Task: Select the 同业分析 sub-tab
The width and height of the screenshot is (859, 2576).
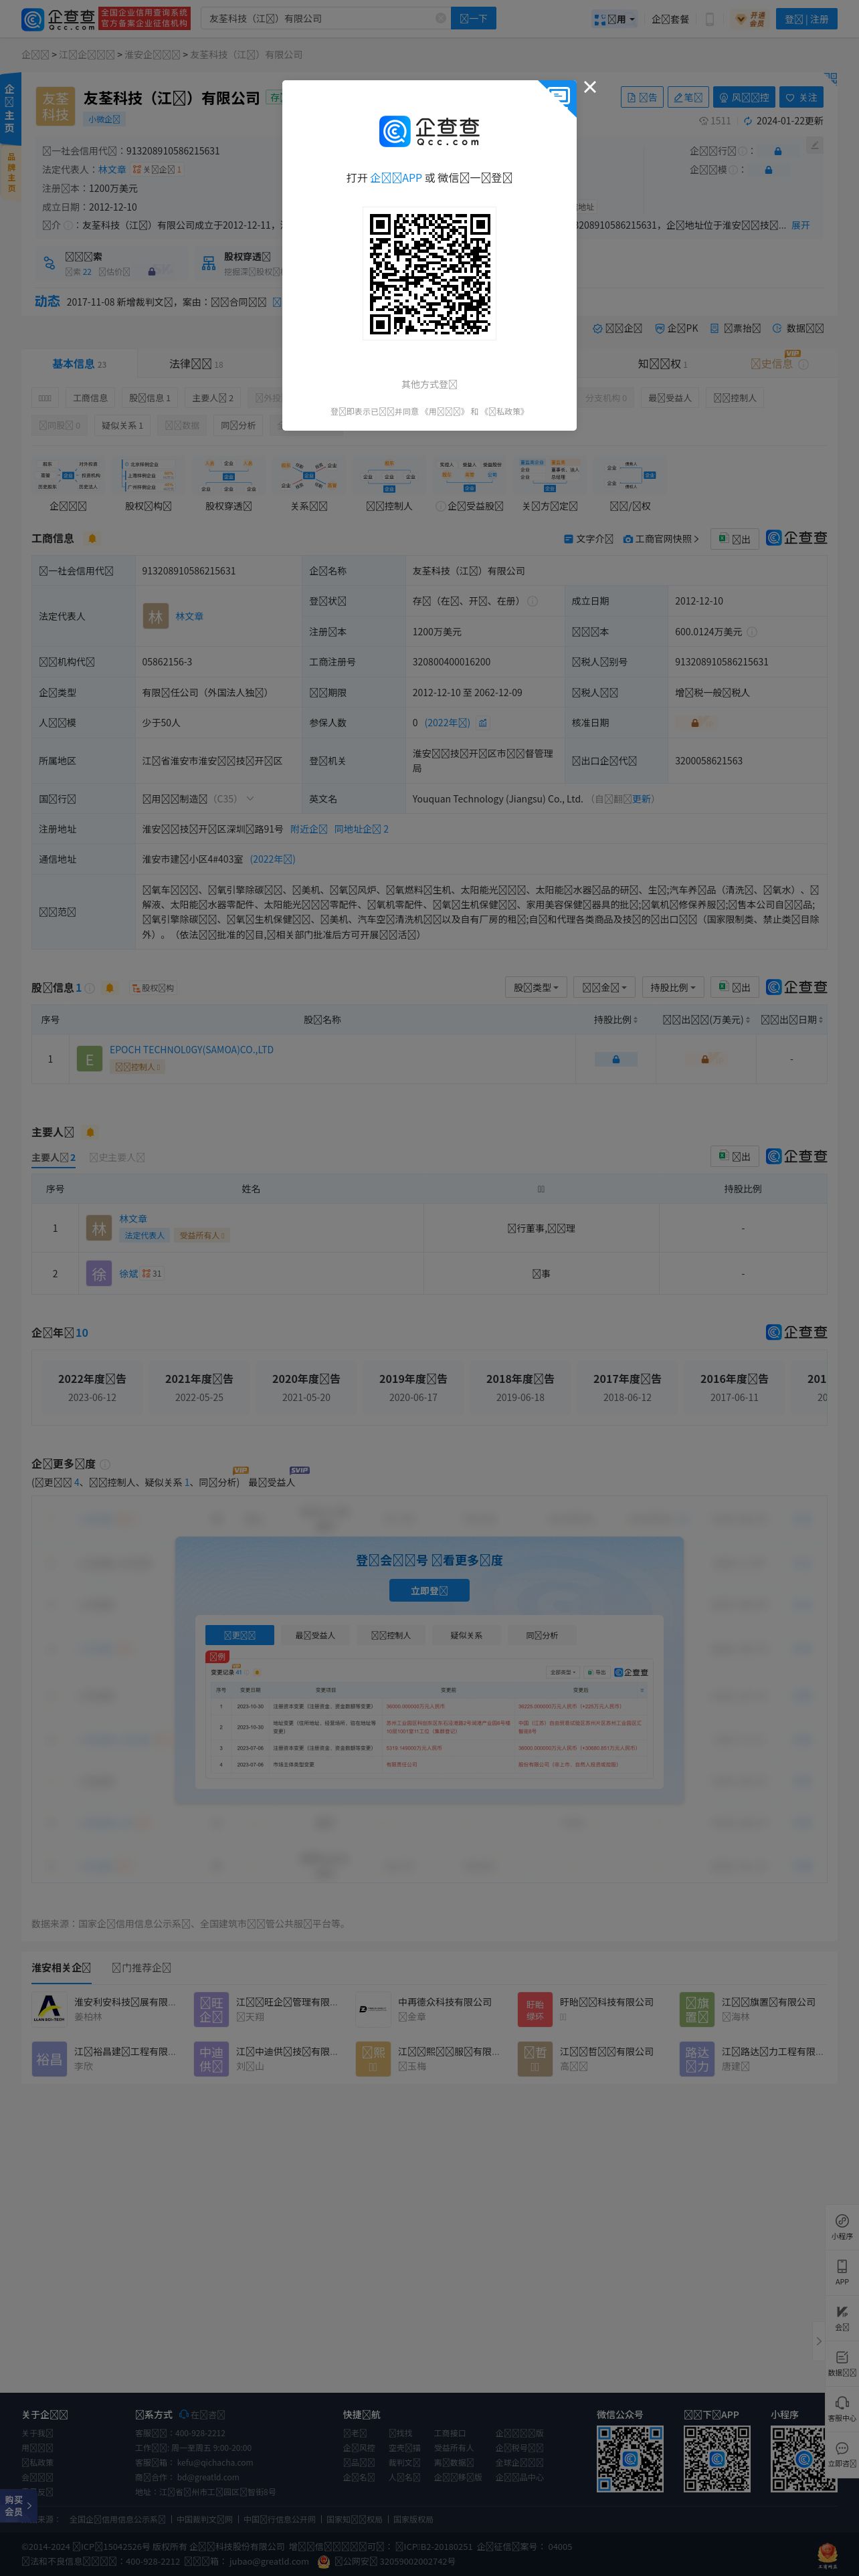Action: click(238, 425)
